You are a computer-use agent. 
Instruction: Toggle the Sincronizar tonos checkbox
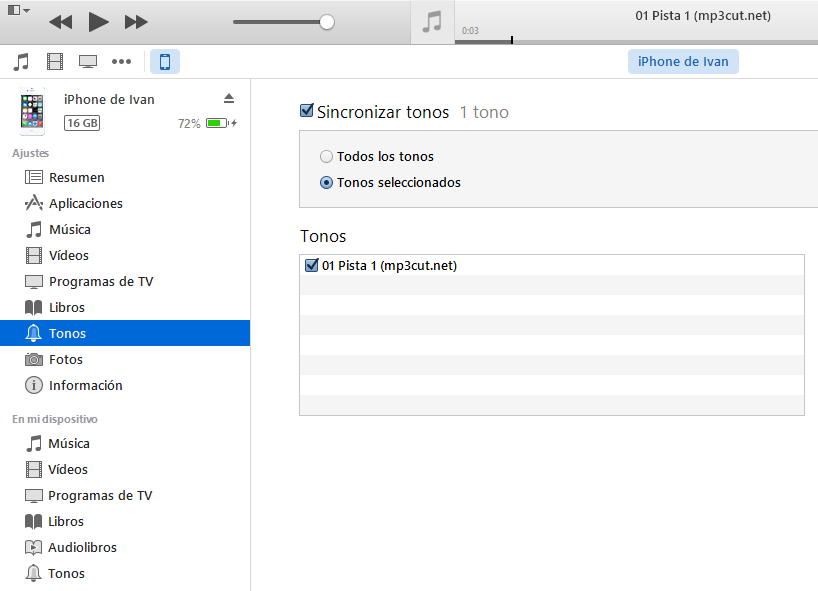tap(307, 111)
